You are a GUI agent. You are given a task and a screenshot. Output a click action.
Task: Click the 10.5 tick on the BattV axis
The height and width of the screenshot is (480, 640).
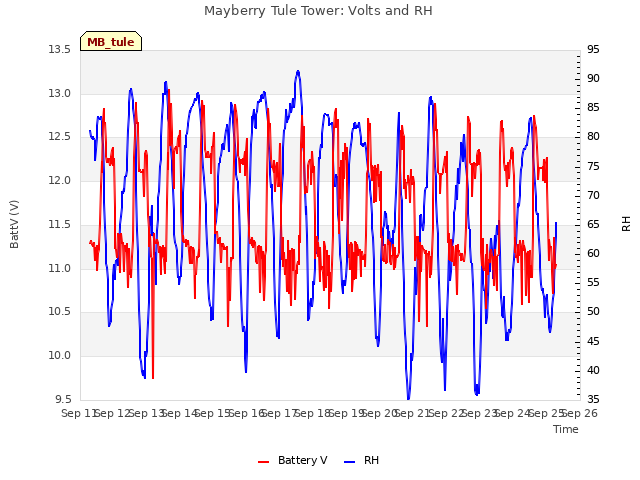(x=60, y=312)
